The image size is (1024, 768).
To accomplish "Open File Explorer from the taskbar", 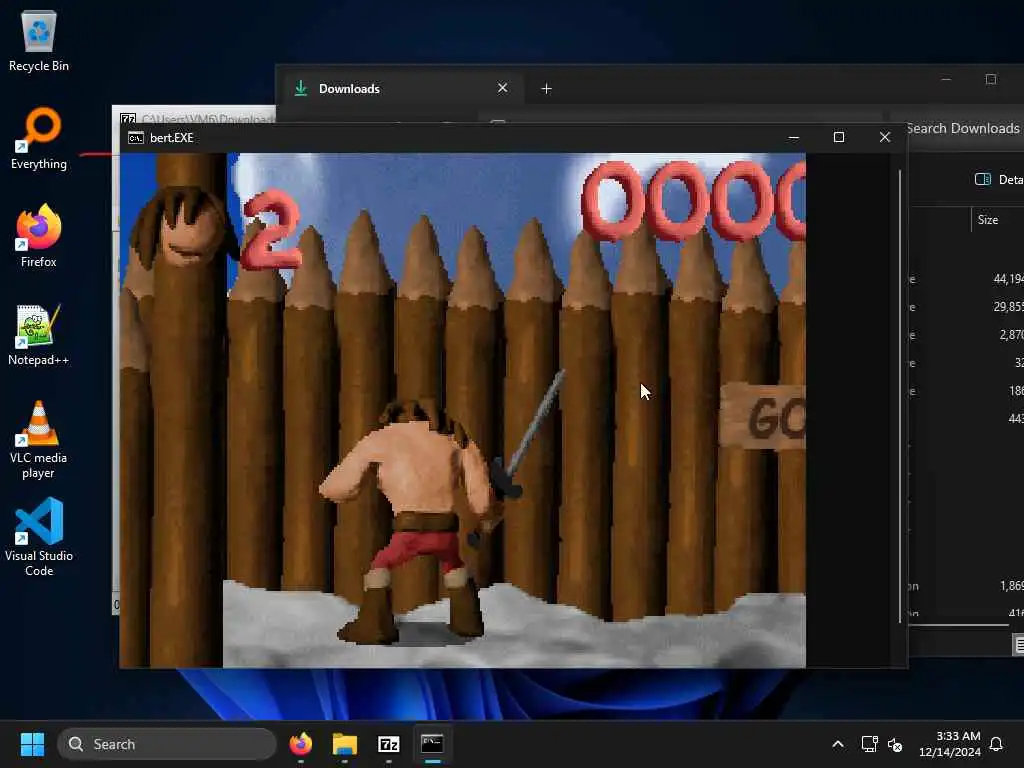I will [345, 744].
